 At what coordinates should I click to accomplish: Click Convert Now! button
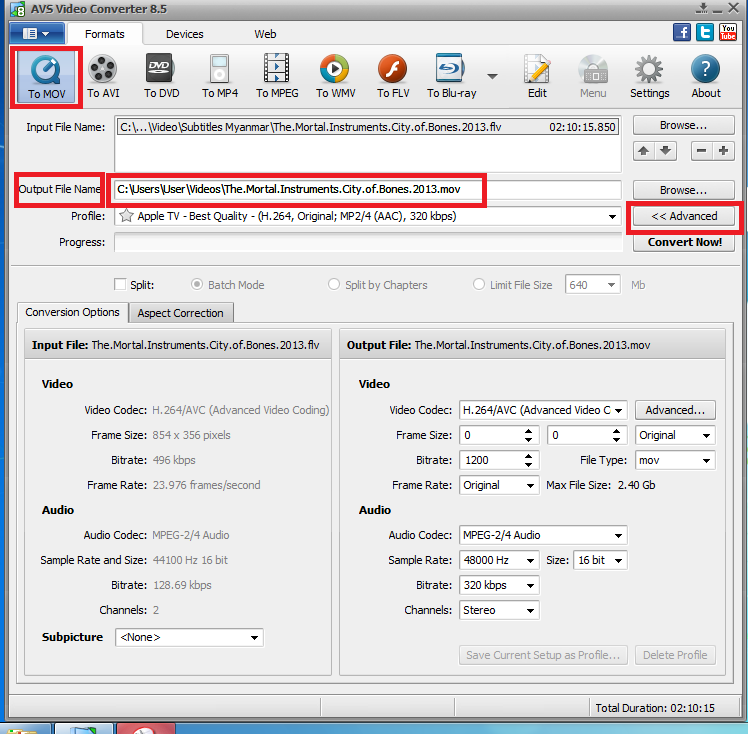684,242
